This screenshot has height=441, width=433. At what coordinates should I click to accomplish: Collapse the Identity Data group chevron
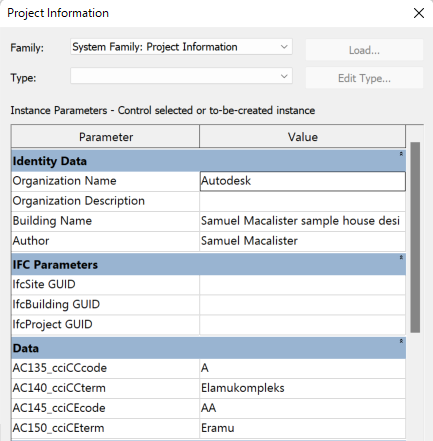pos(401,154)
